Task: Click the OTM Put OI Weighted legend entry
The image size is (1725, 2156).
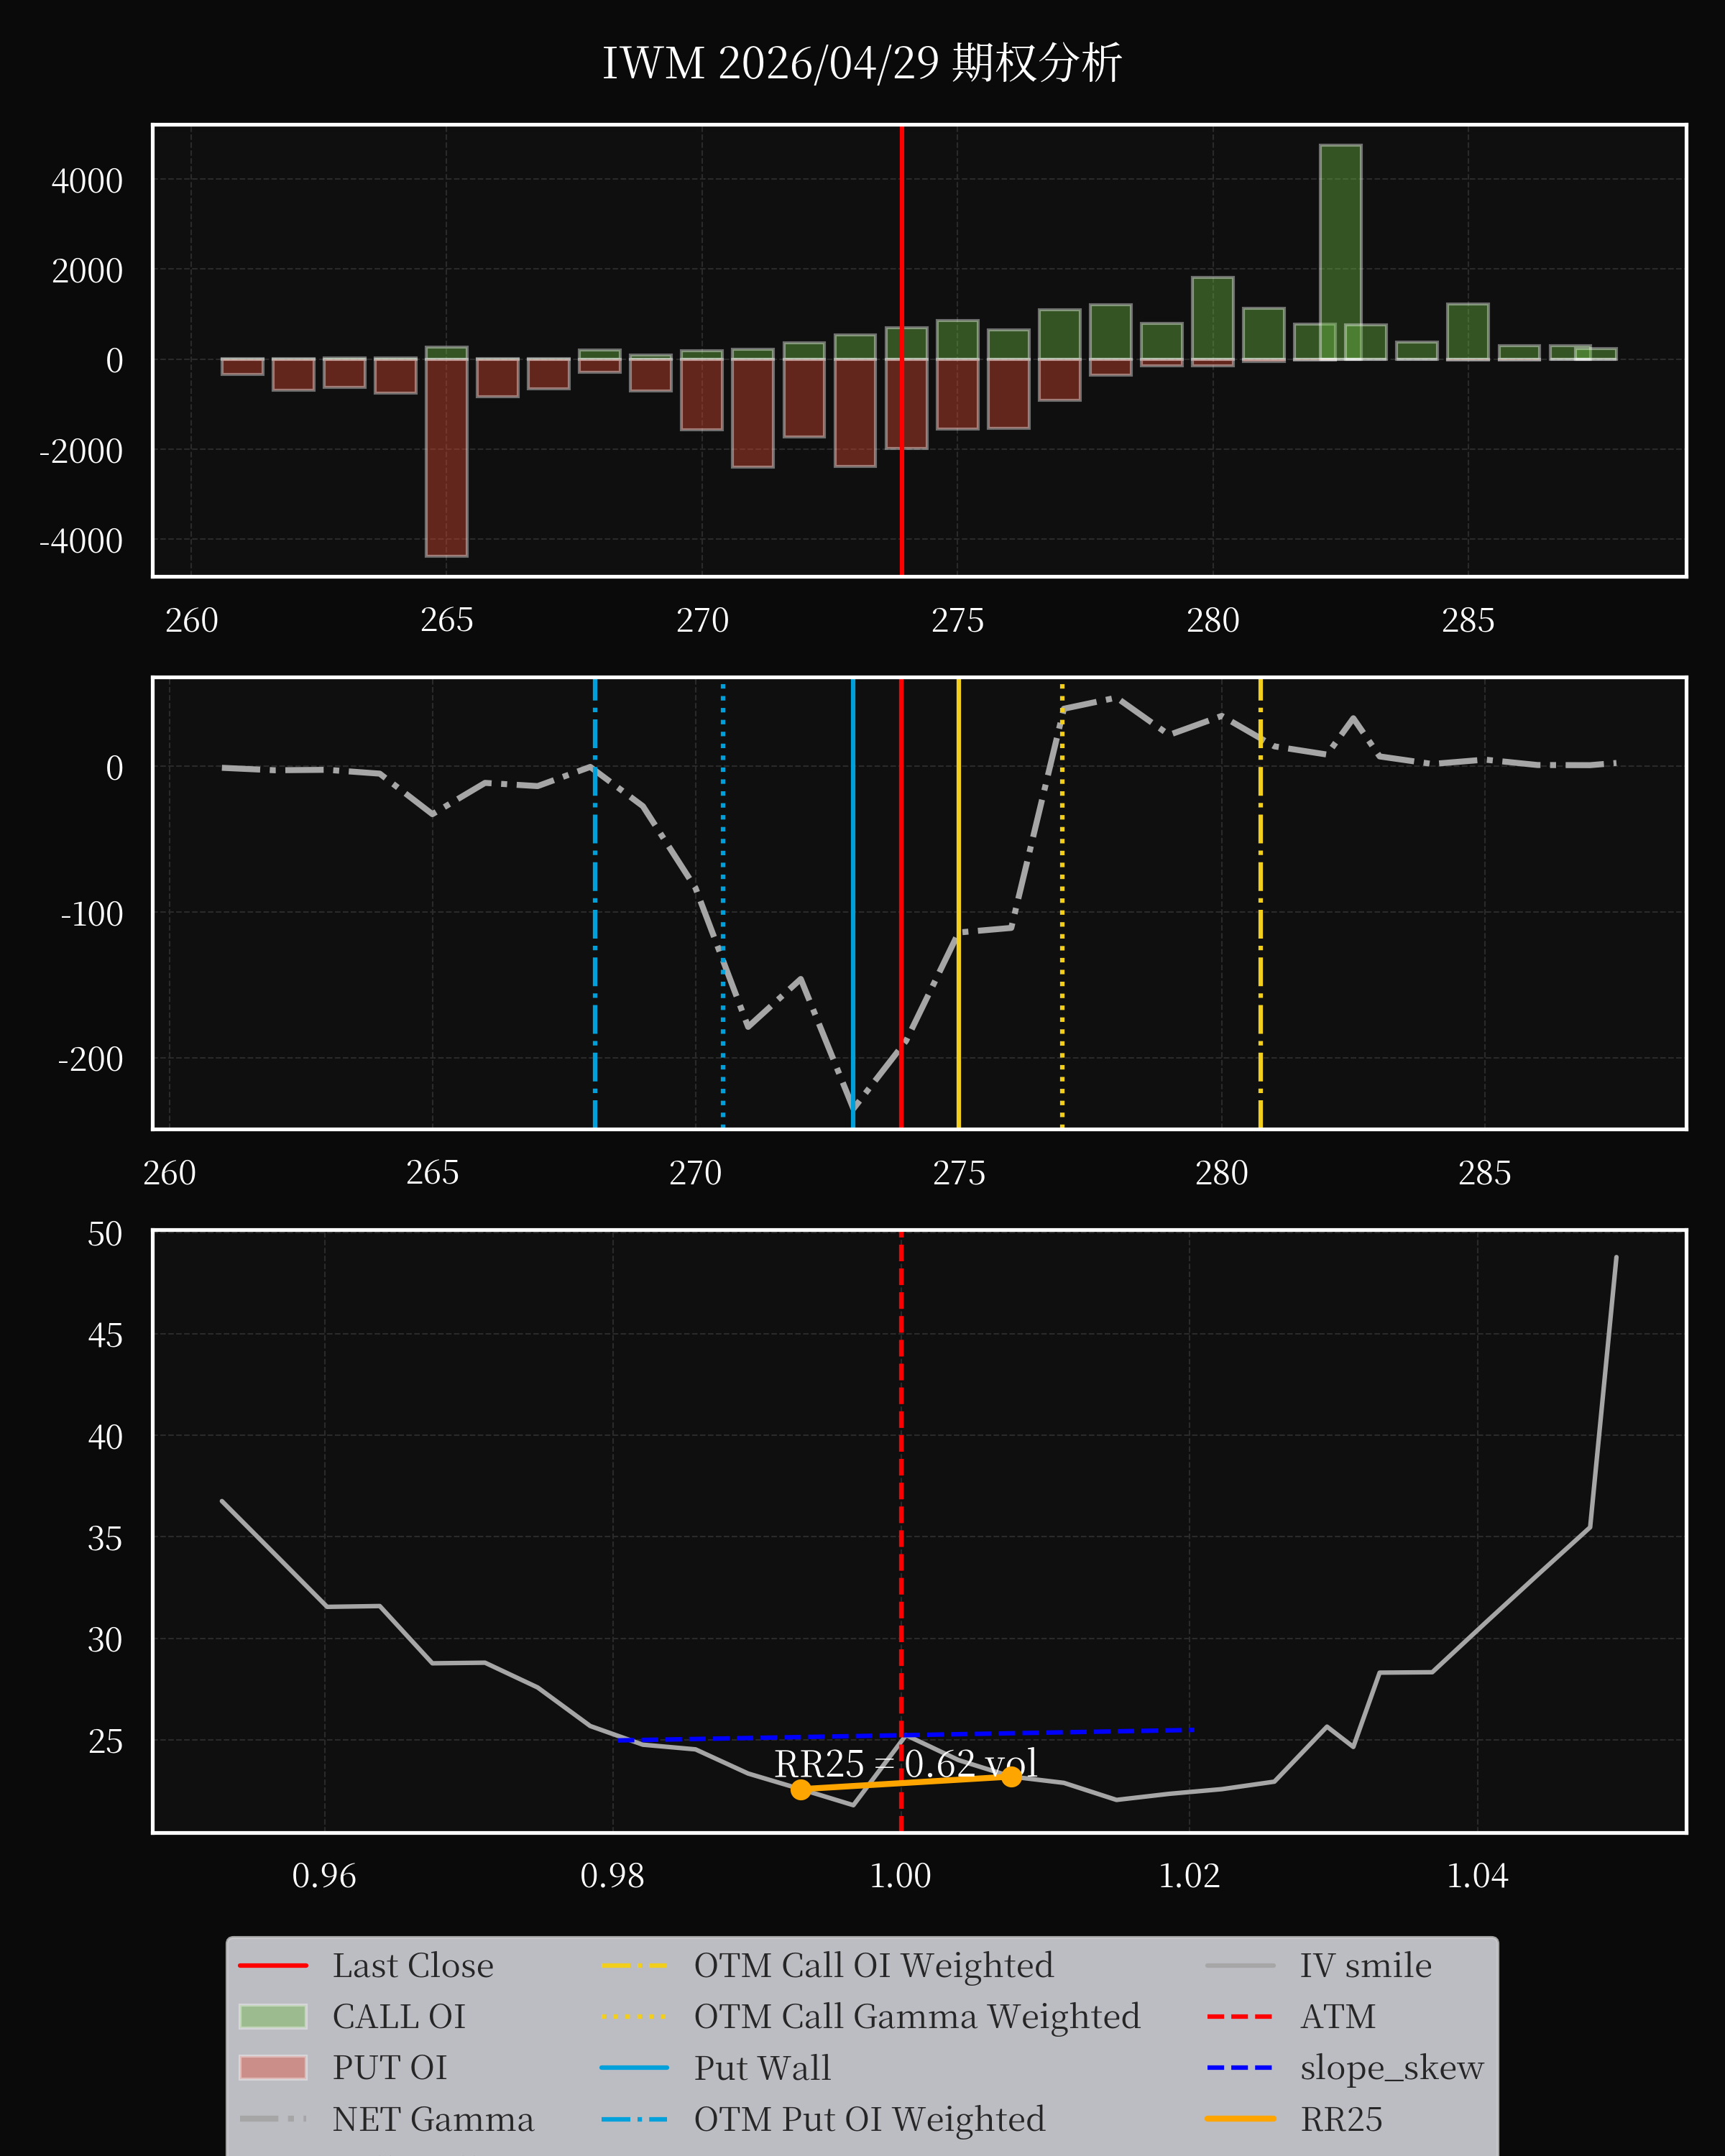Action: 823,2118
